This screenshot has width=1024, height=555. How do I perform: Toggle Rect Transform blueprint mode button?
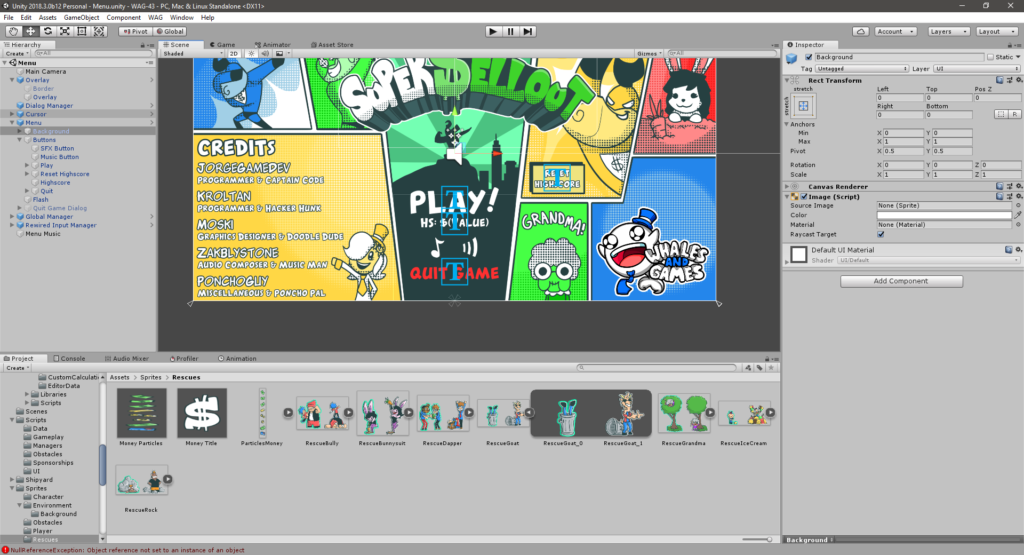click(x=1001, y=114)
